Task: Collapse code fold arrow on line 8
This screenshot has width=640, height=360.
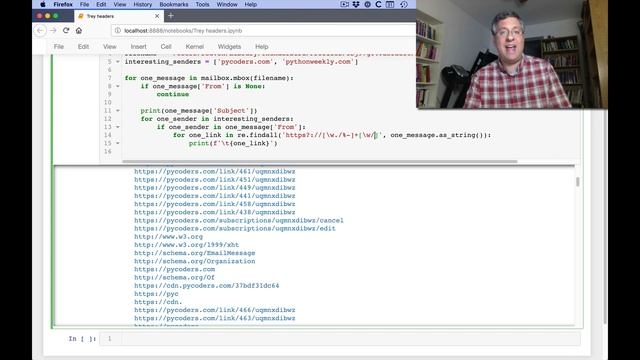Action: point(118,86)
